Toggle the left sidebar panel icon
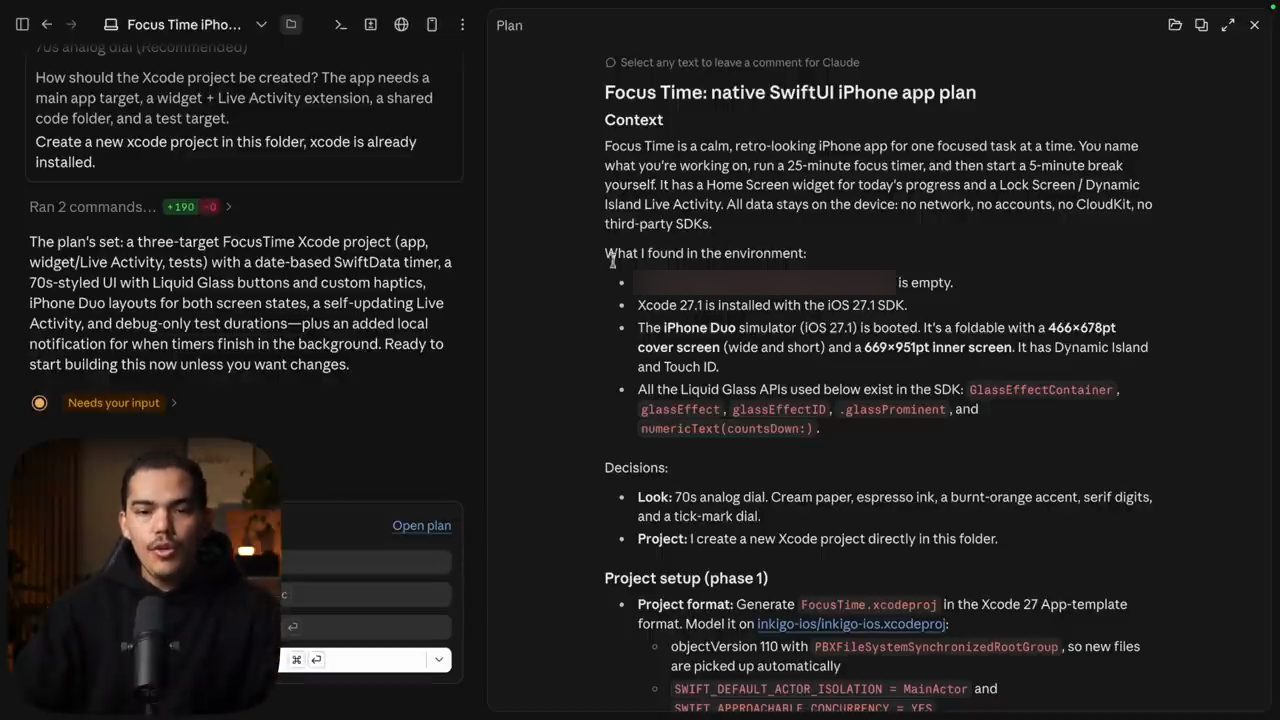Image resolution: width=1280 pixels, height=720 pixels. tap(22, 24)
